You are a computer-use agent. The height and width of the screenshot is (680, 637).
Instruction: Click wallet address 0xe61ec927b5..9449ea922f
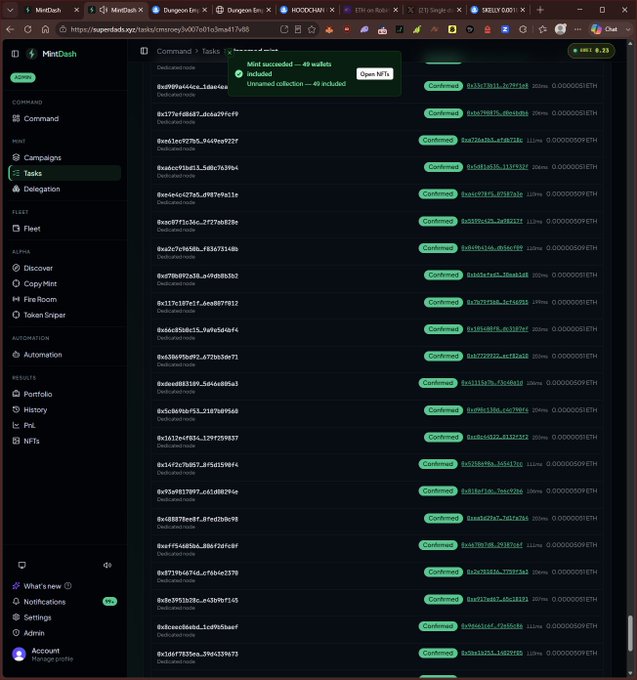coord(197,141)
